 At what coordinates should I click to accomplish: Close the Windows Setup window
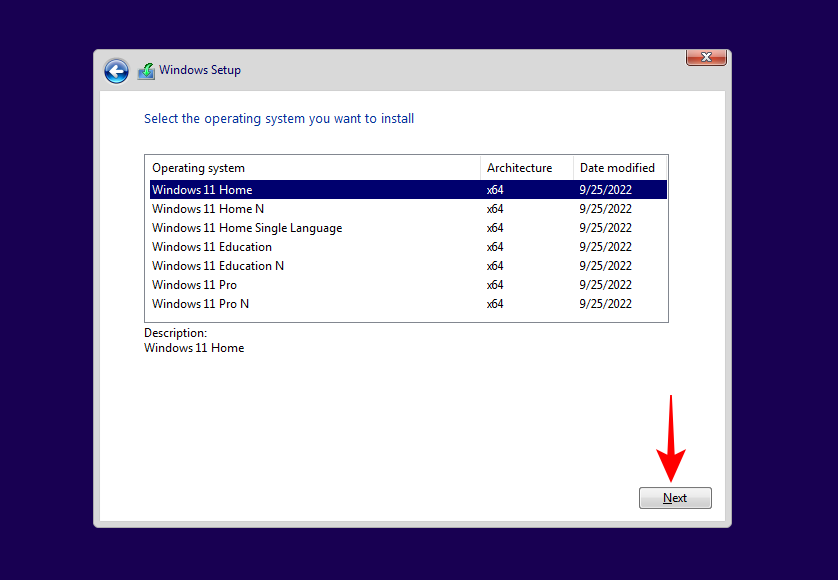706,57
